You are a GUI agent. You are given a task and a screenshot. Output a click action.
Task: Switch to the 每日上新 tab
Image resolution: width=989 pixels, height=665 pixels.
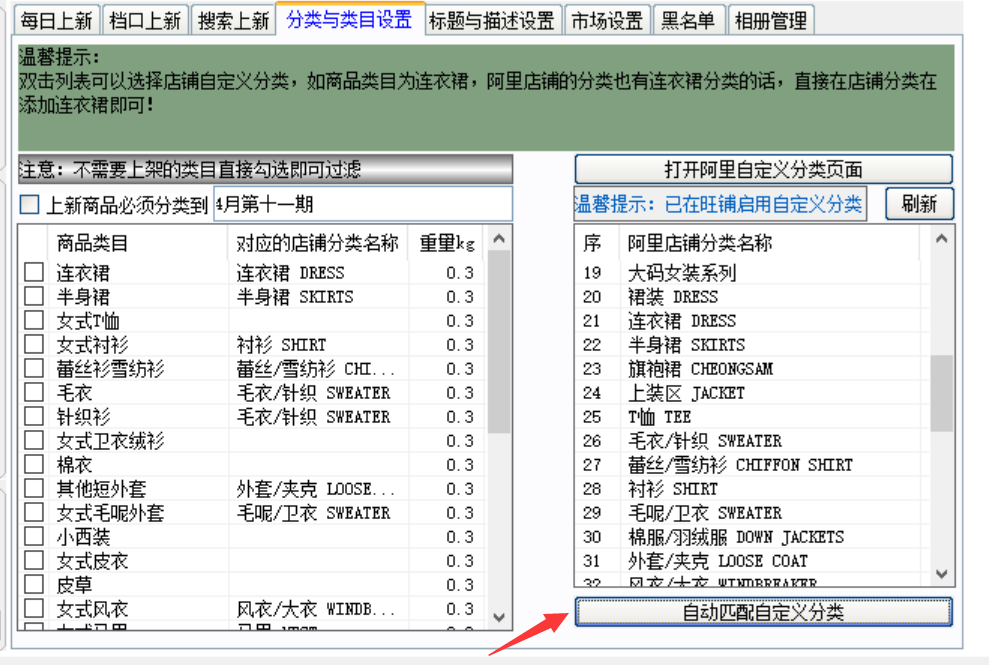(57, 21)
